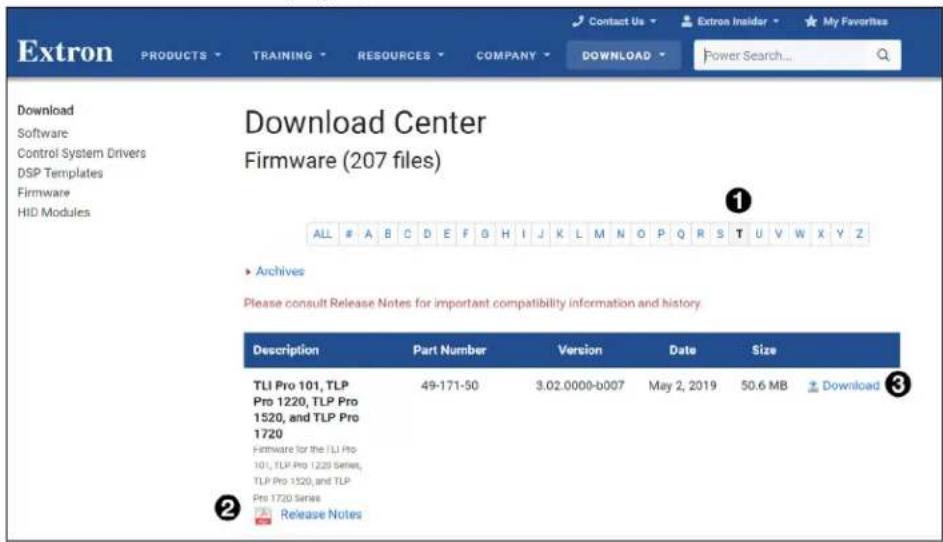Open the Download navigation dropdown
943x542 pixels.
(623, 55)
